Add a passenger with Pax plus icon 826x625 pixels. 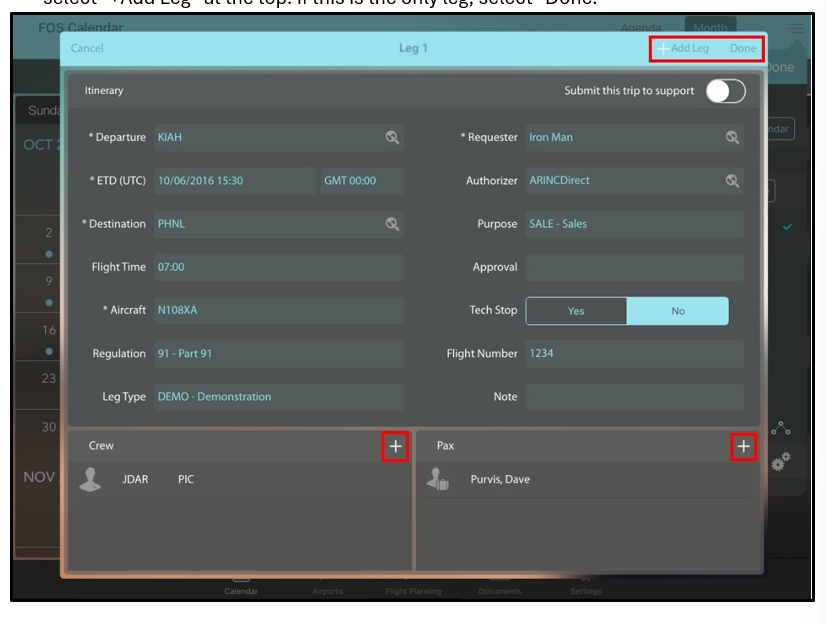point(743,447)
